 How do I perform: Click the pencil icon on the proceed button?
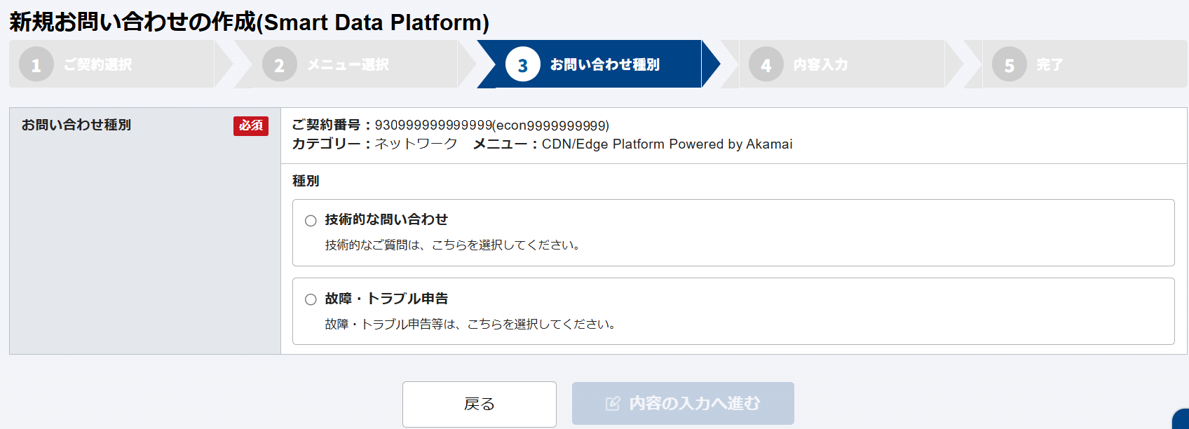tap(614, 404)
